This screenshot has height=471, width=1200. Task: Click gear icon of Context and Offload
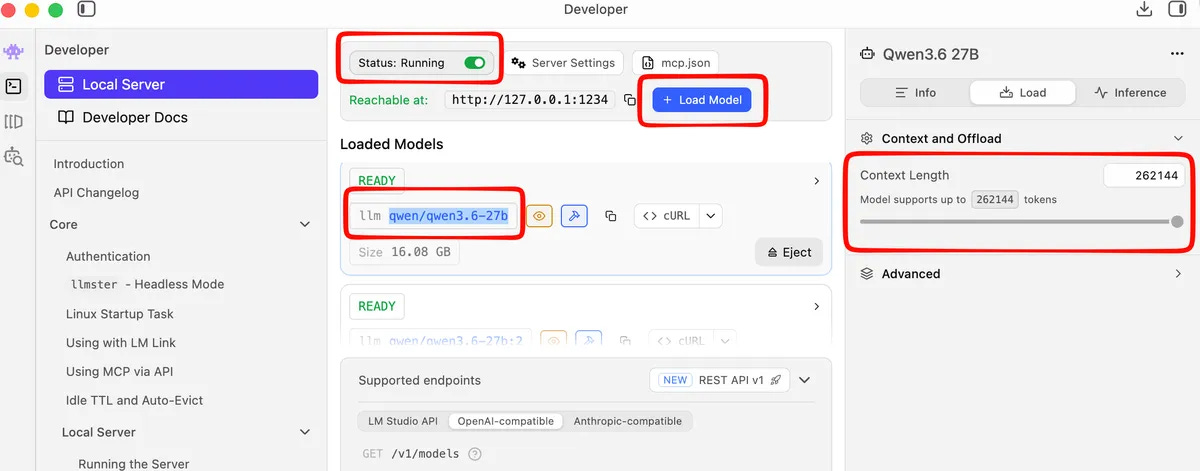pyautogui.click(x=867, y=138)
